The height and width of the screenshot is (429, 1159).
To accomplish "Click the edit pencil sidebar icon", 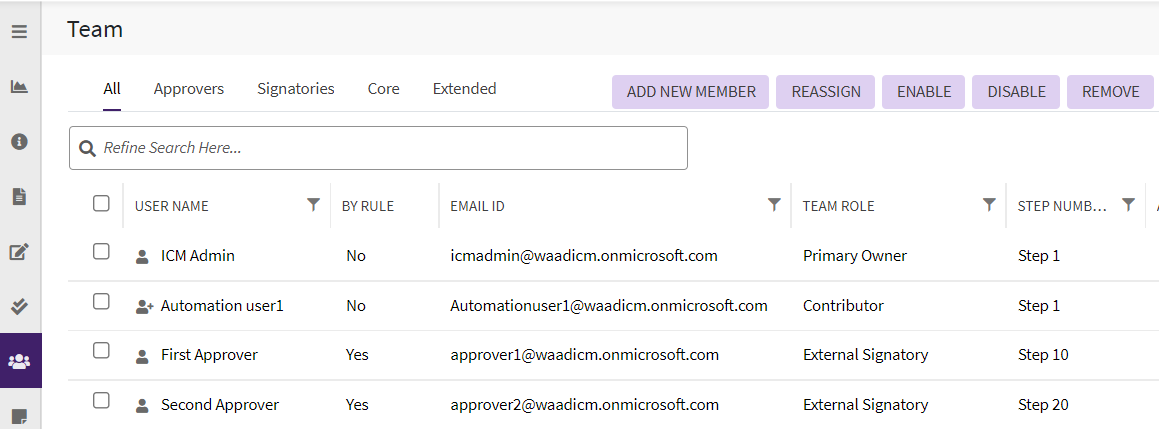I will pos(19,252).
